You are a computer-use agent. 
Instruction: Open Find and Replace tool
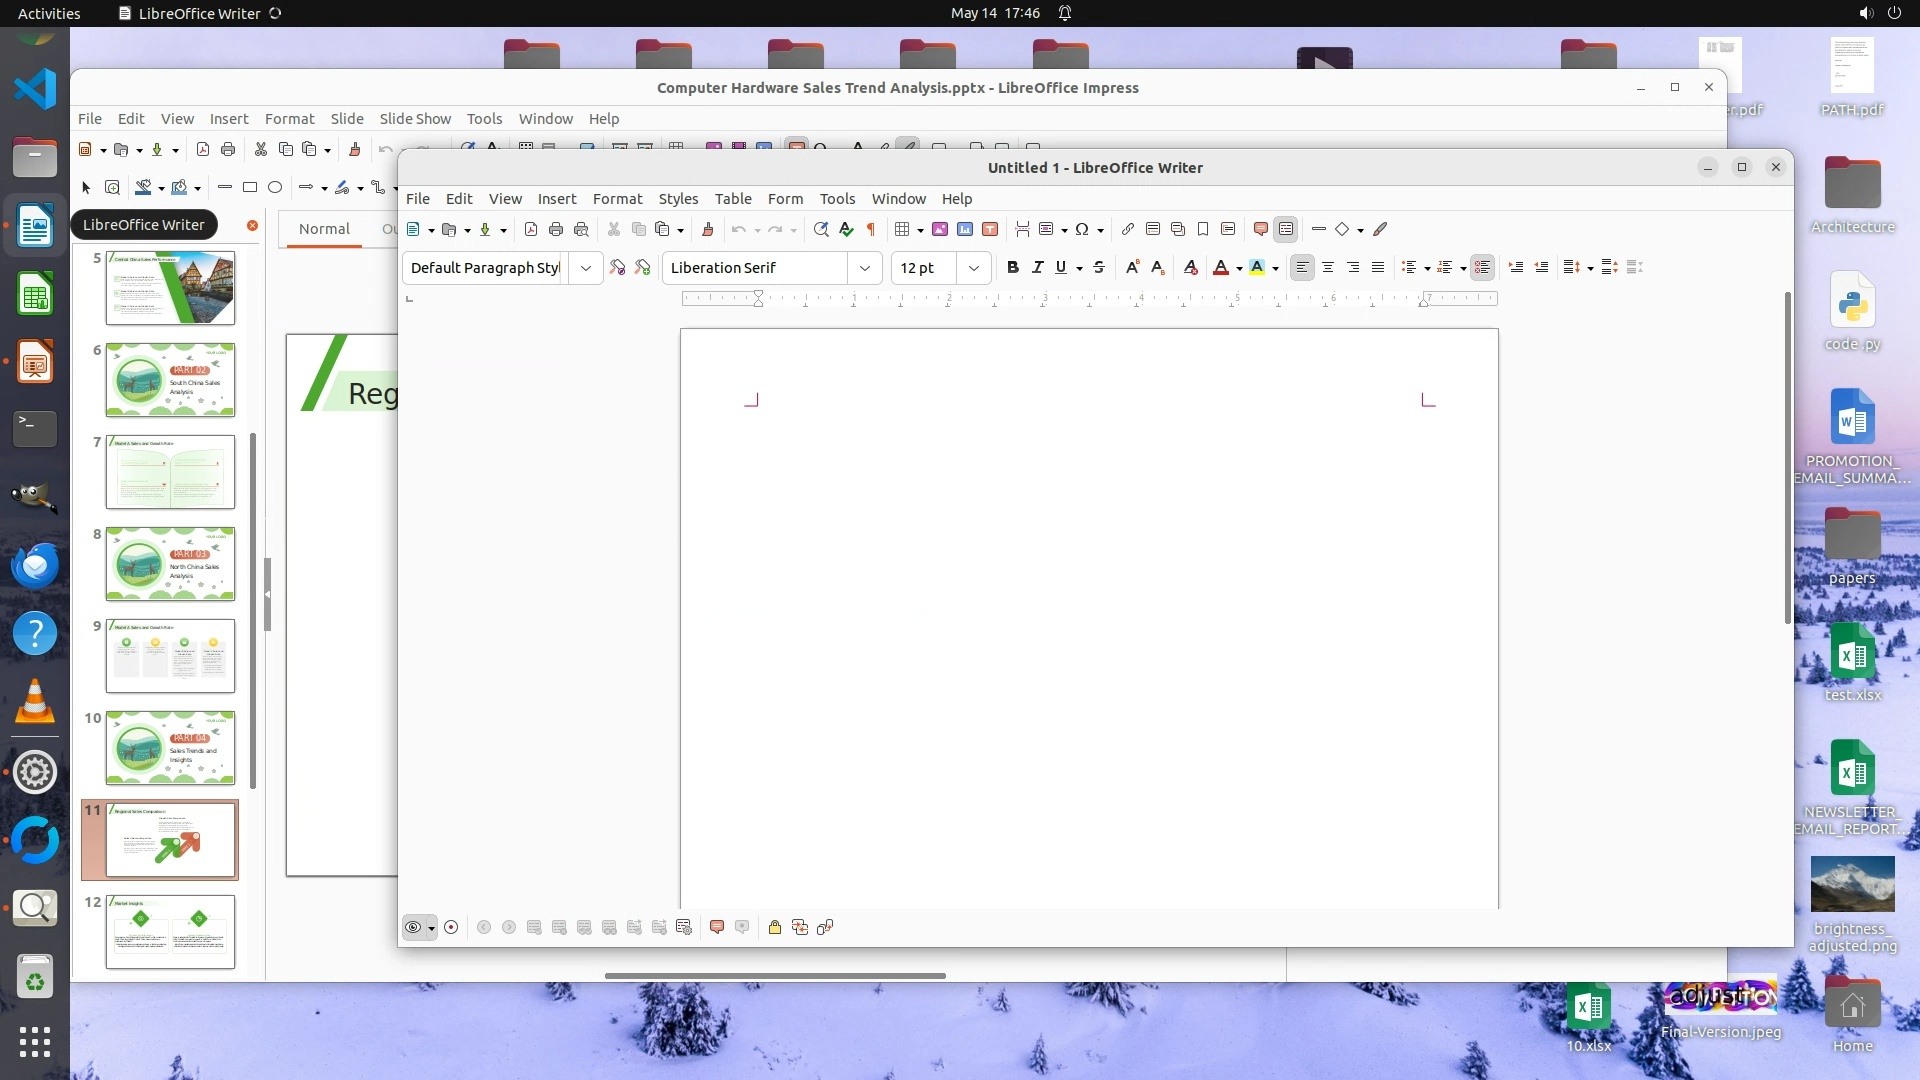pos(821,229)
